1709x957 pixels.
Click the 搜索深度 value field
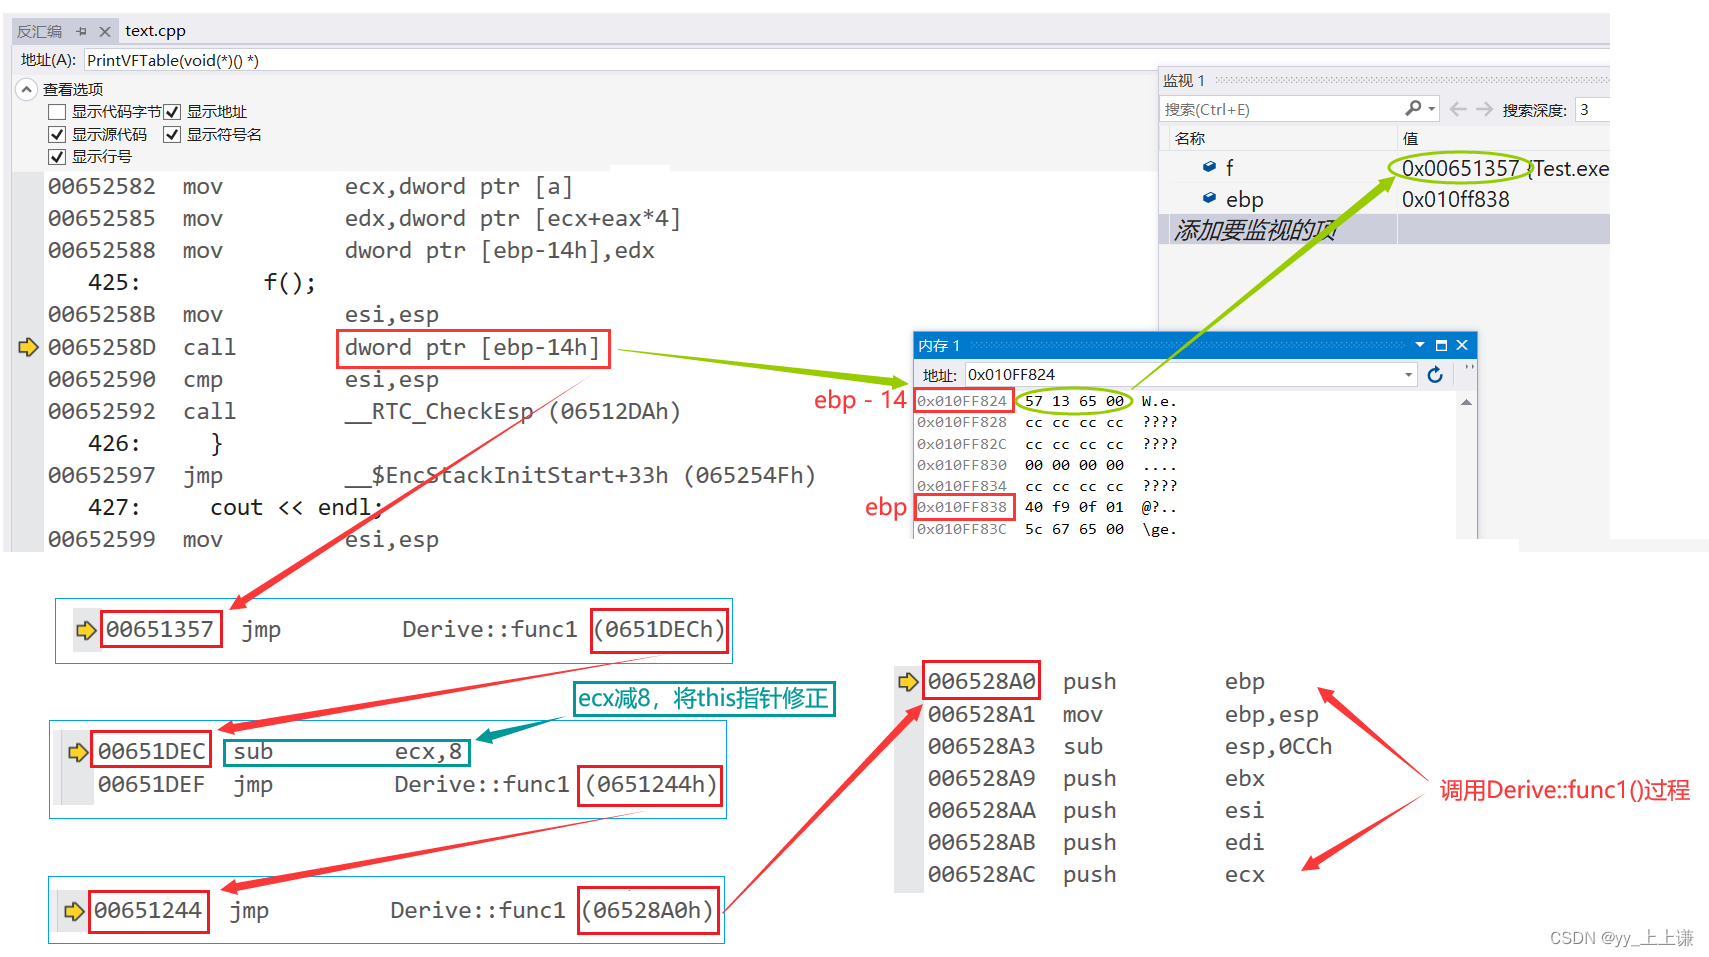1591,109
